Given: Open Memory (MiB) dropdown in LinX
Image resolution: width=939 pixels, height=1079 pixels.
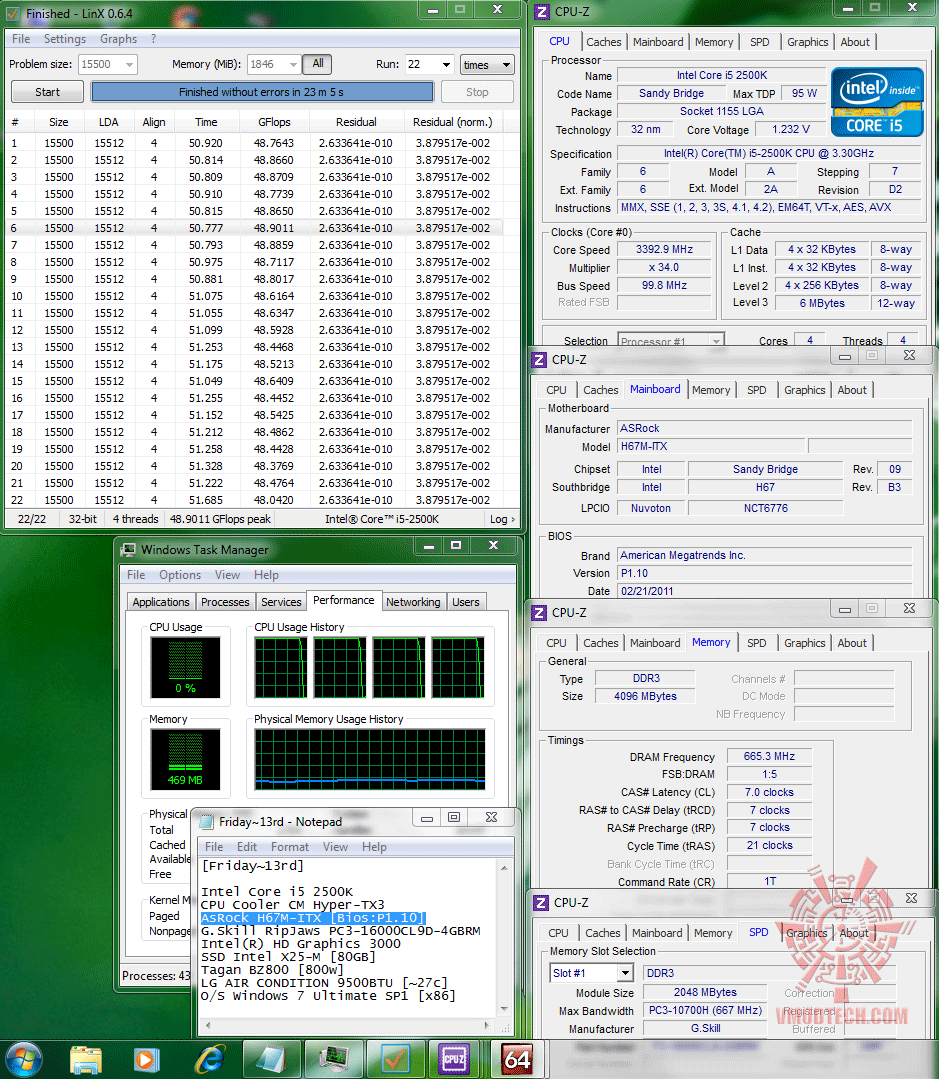Looking at the screenshot, I should tap(294, 65).
